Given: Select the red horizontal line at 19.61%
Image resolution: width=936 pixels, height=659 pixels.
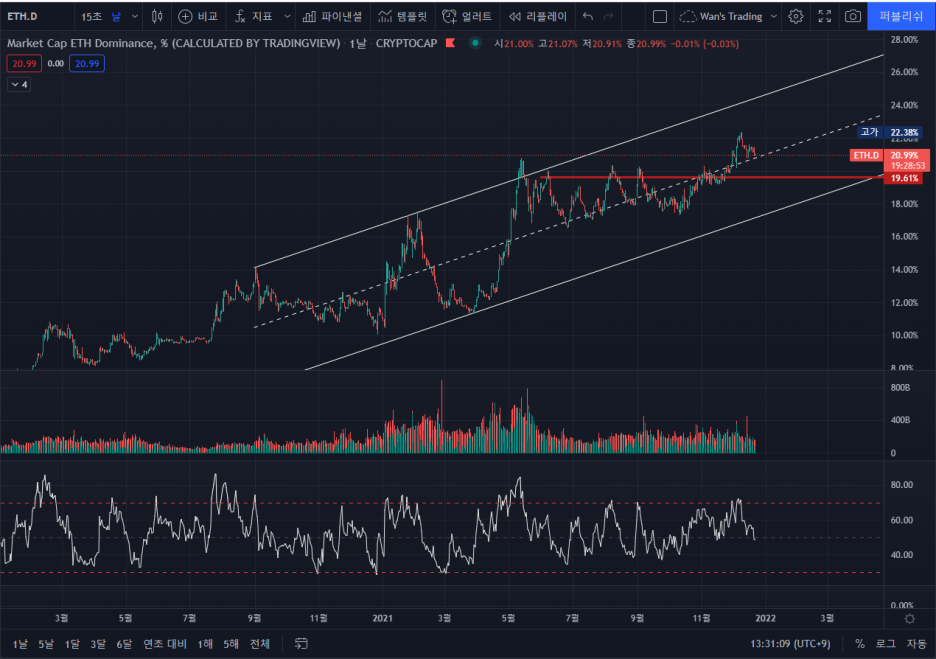Looking at the screenshot, I should 712,177.
